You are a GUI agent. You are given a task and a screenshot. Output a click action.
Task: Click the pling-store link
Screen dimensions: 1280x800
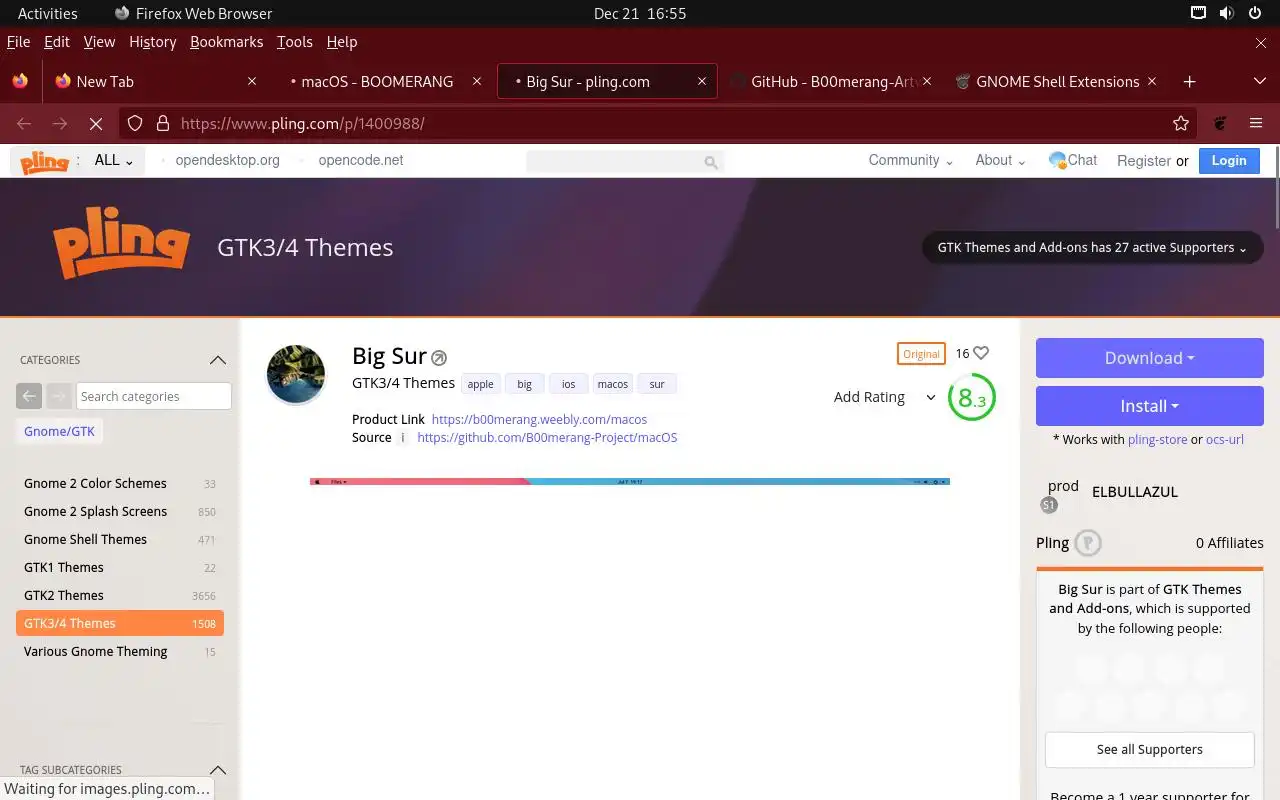pos(1157,439)
